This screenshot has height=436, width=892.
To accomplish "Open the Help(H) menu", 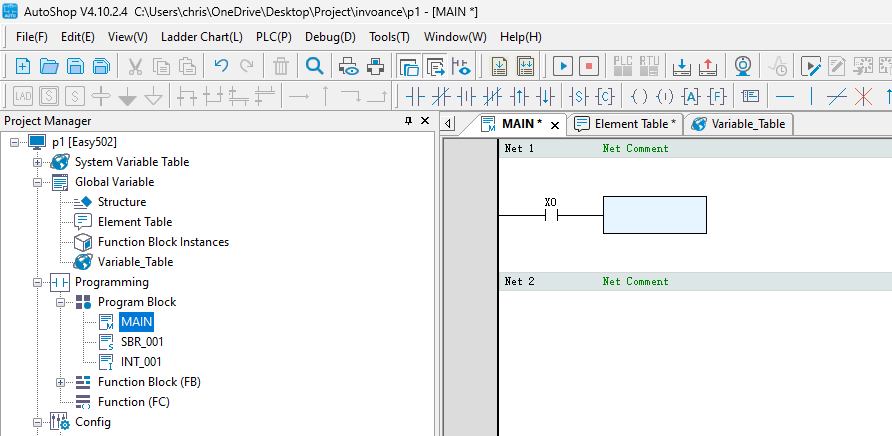I will click(521, 37).
